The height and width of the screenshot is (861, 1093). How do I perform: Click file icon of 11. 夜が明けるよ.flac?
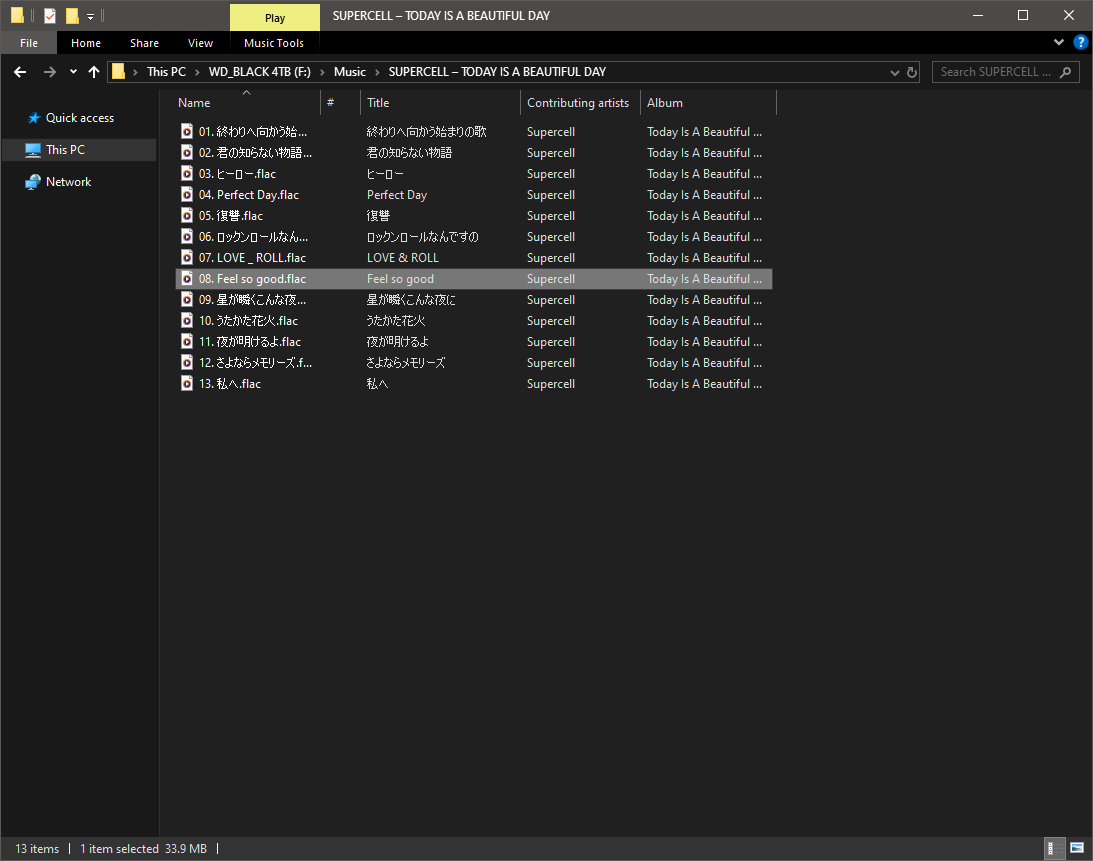click(187, 341)
